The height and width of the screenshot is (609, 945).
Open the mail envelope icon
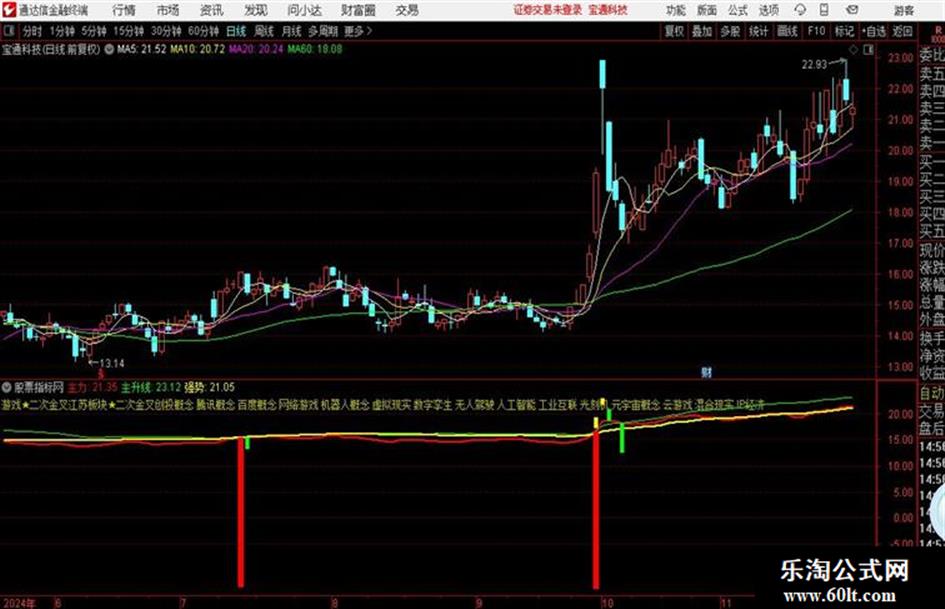click(x=852, y=10)
